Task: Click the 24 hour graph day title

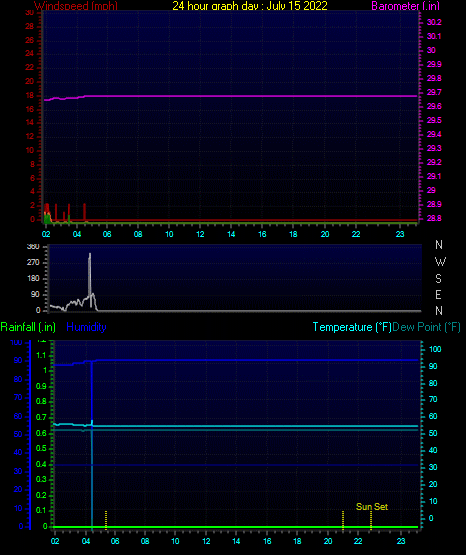Action: point(250,5)
